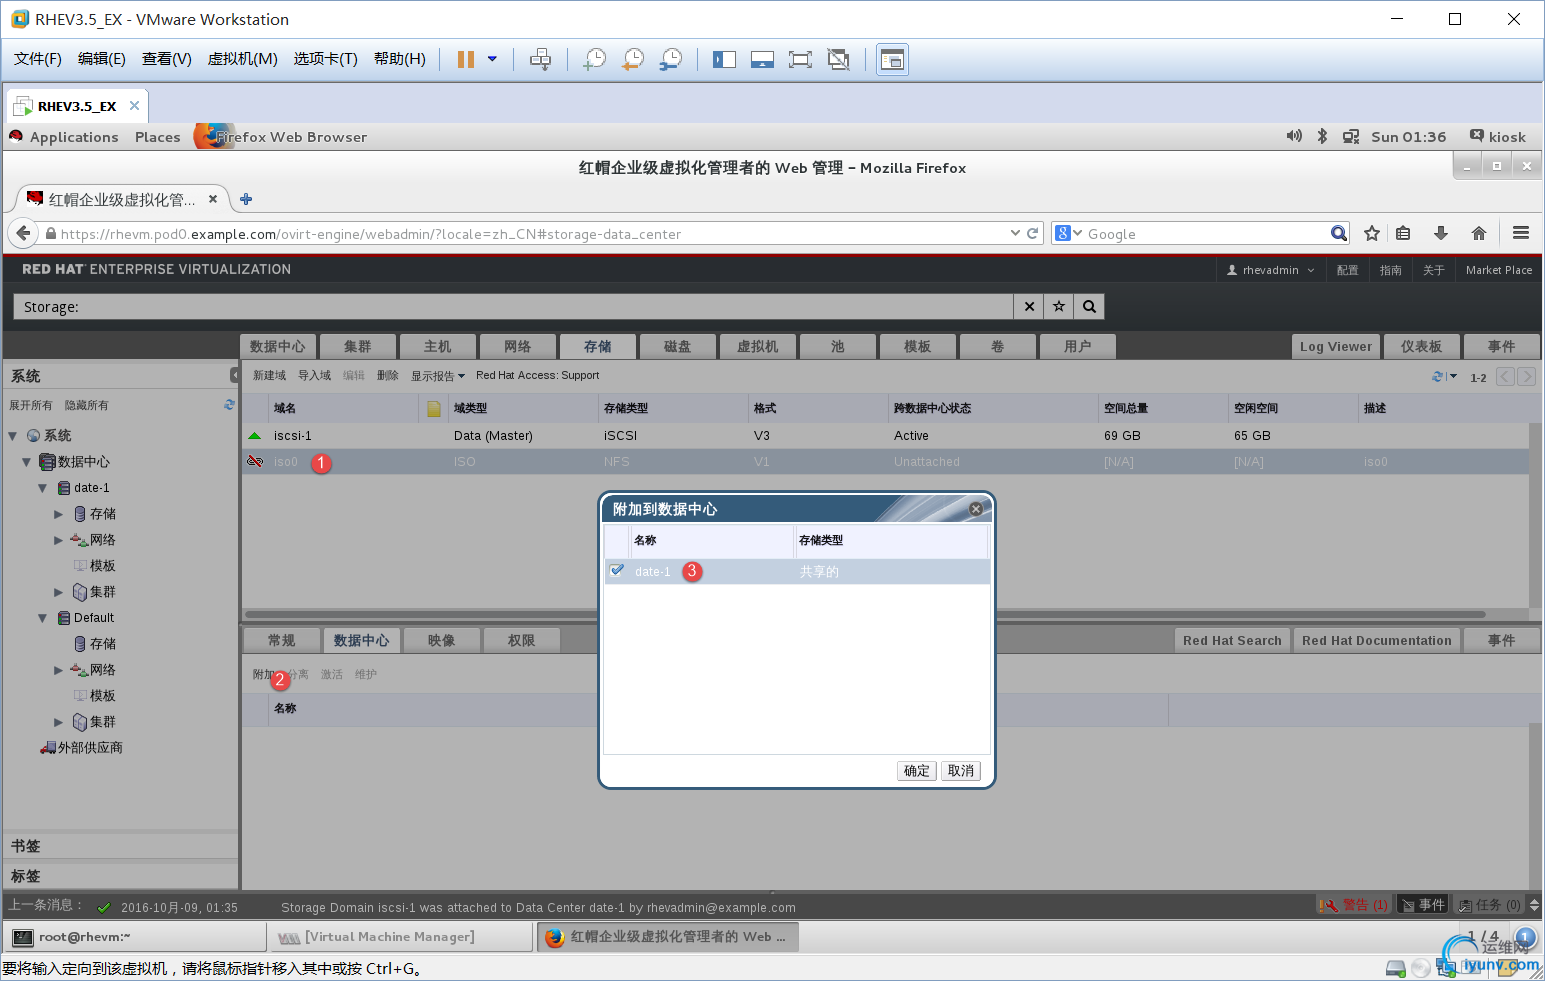The image size is (1545, 981).
Task: Click the VMware Unity mode icon
Action: 839,59
